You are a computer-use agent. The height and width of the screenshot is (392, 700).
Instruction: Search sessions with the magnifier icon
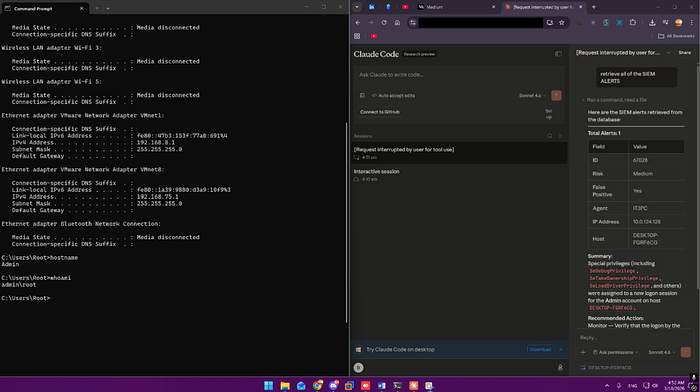tap(550, 136)
